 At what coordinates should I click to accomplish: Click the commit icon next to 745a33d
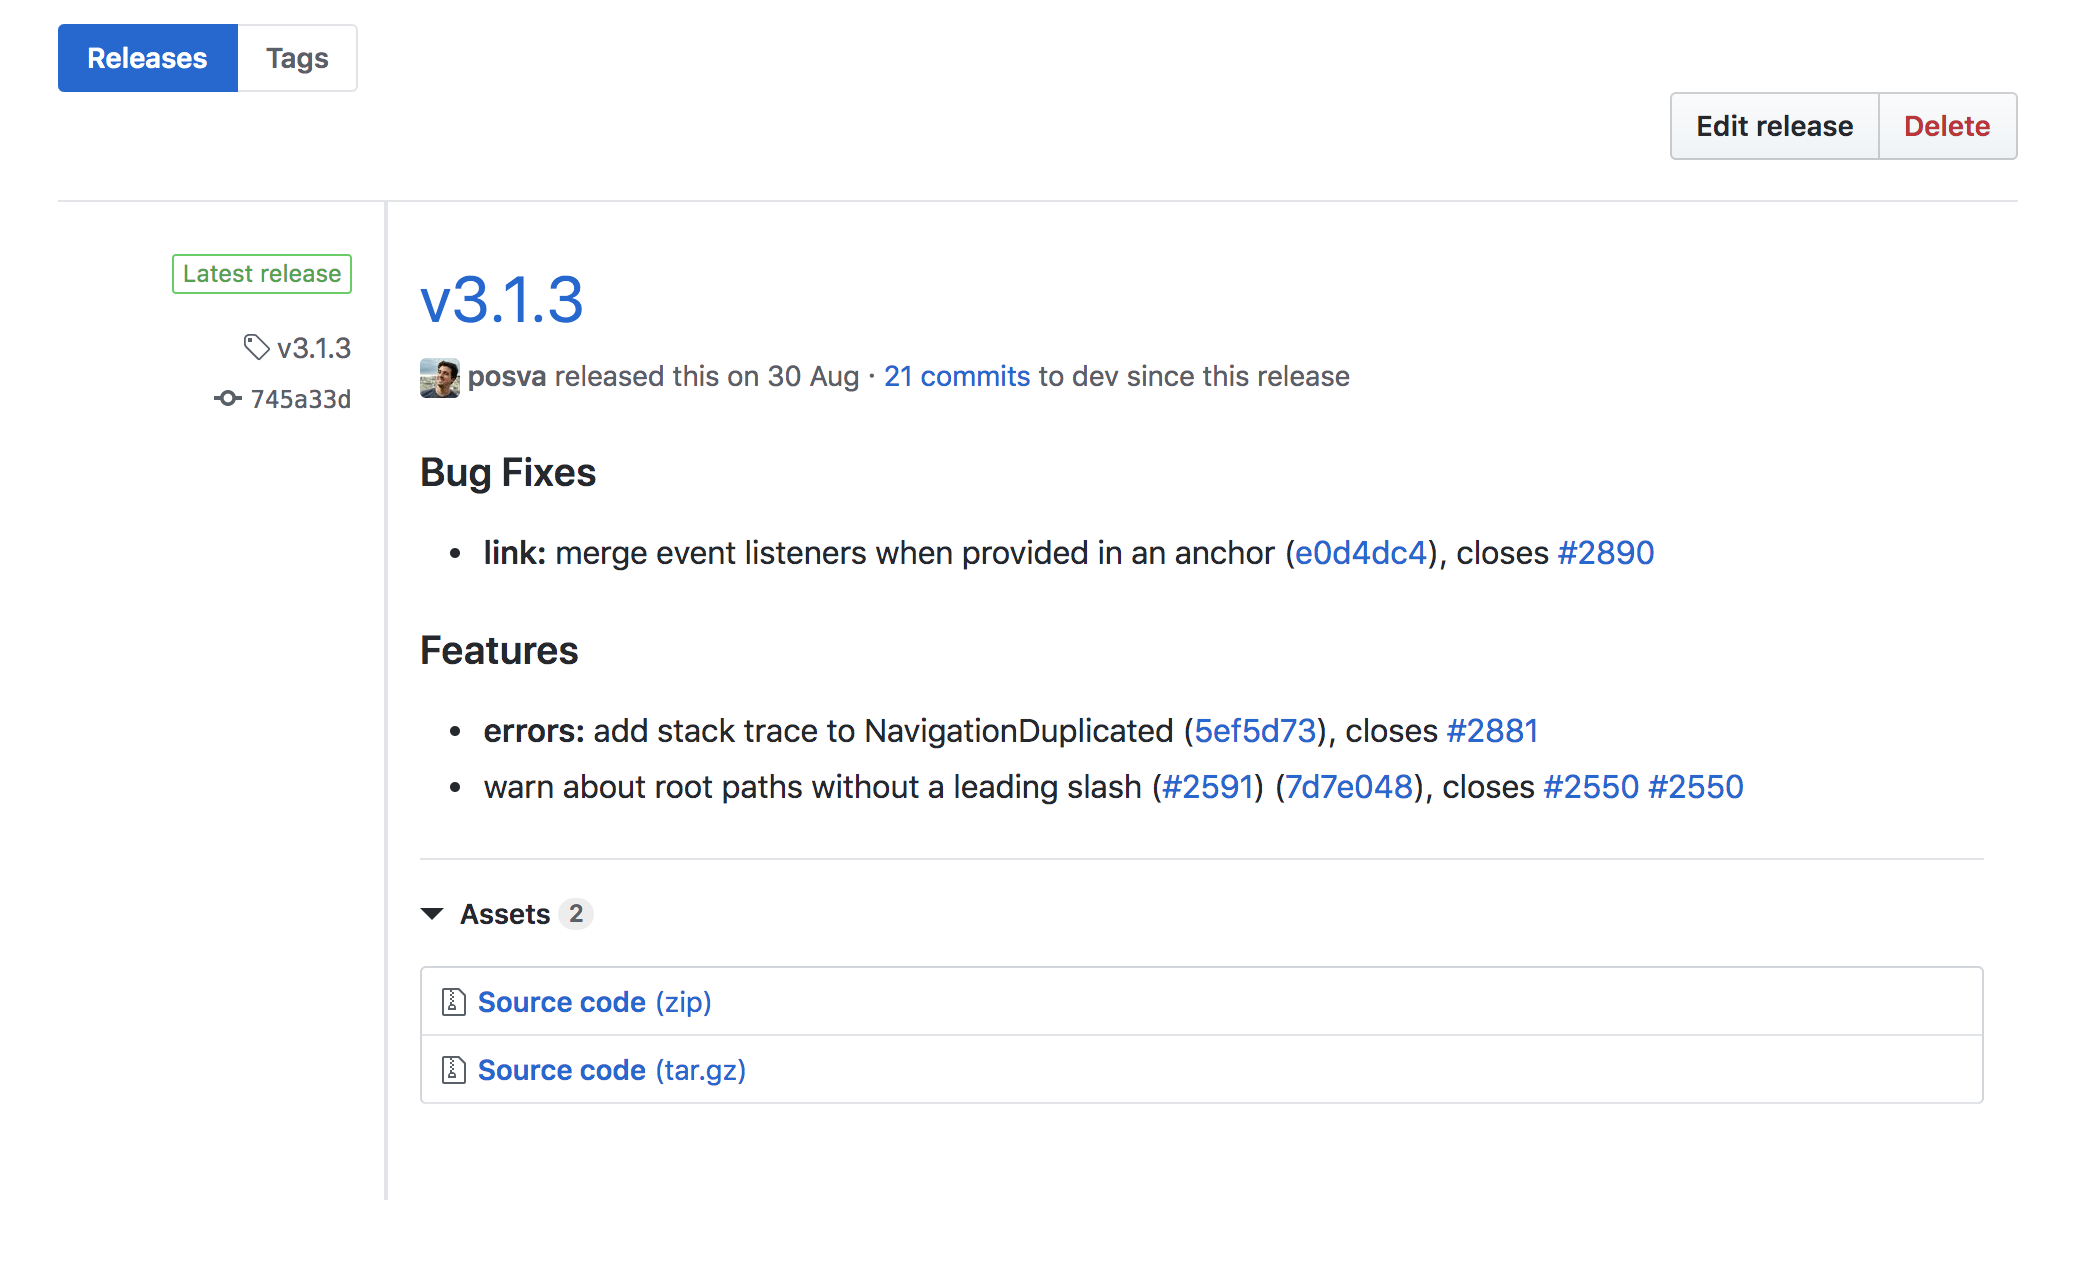[228, 398]
